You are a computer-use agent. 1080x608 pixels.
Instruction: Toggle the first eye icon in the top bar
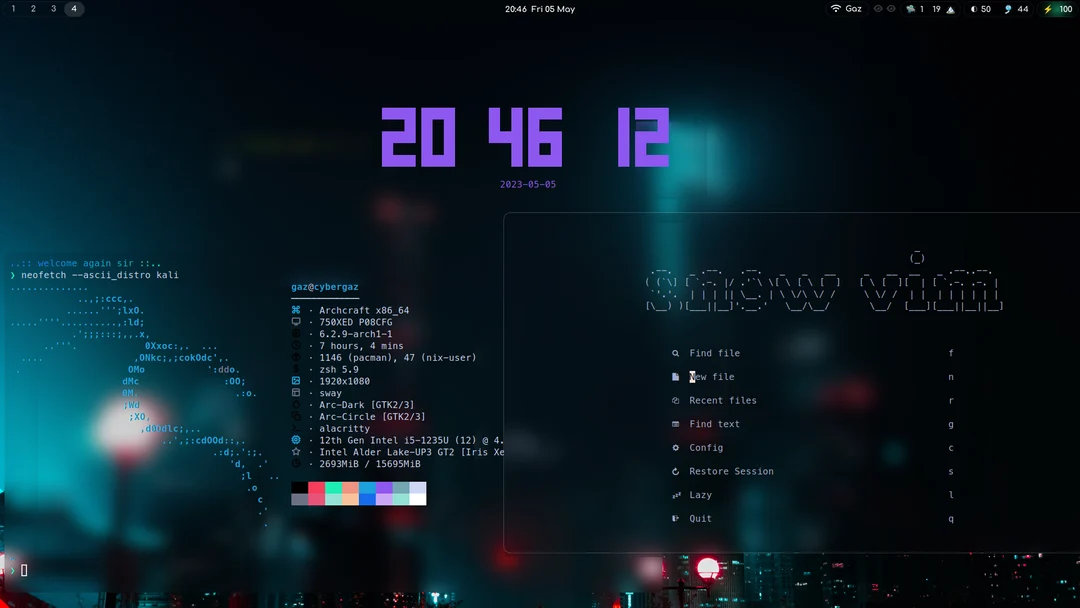pos(877,8)
